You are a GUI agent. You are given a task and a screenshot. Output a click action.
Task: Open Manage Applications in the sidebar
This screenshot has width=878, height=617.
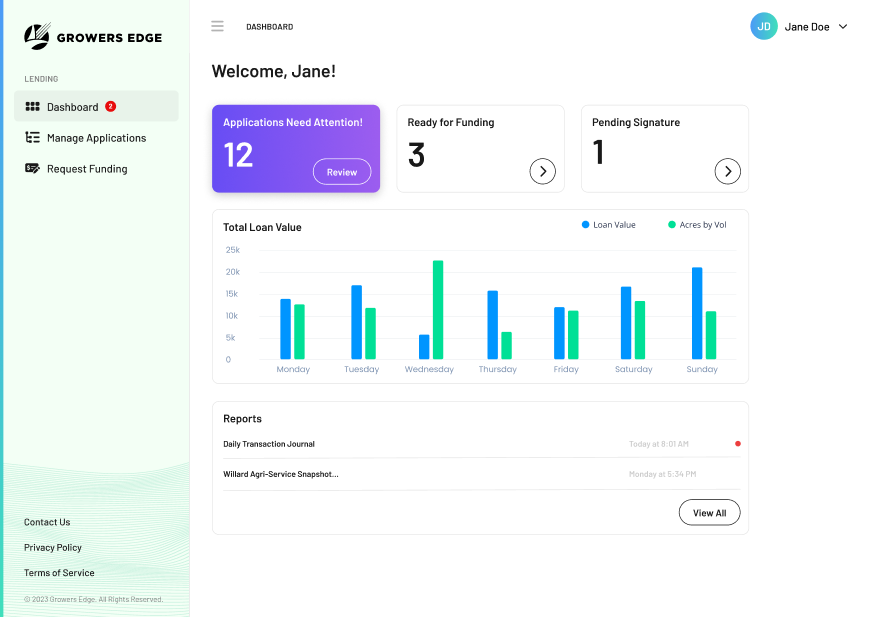point(96,138)
